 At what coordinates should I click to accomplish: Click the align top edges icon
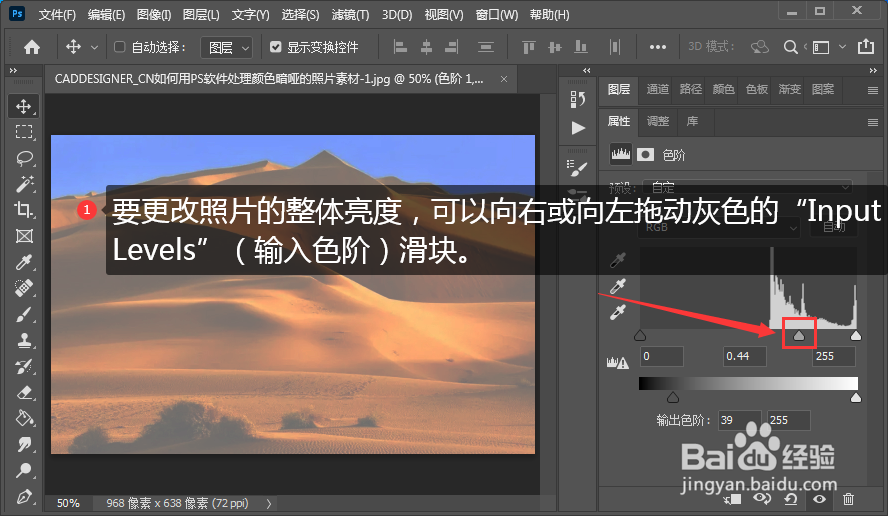[528, 47]
